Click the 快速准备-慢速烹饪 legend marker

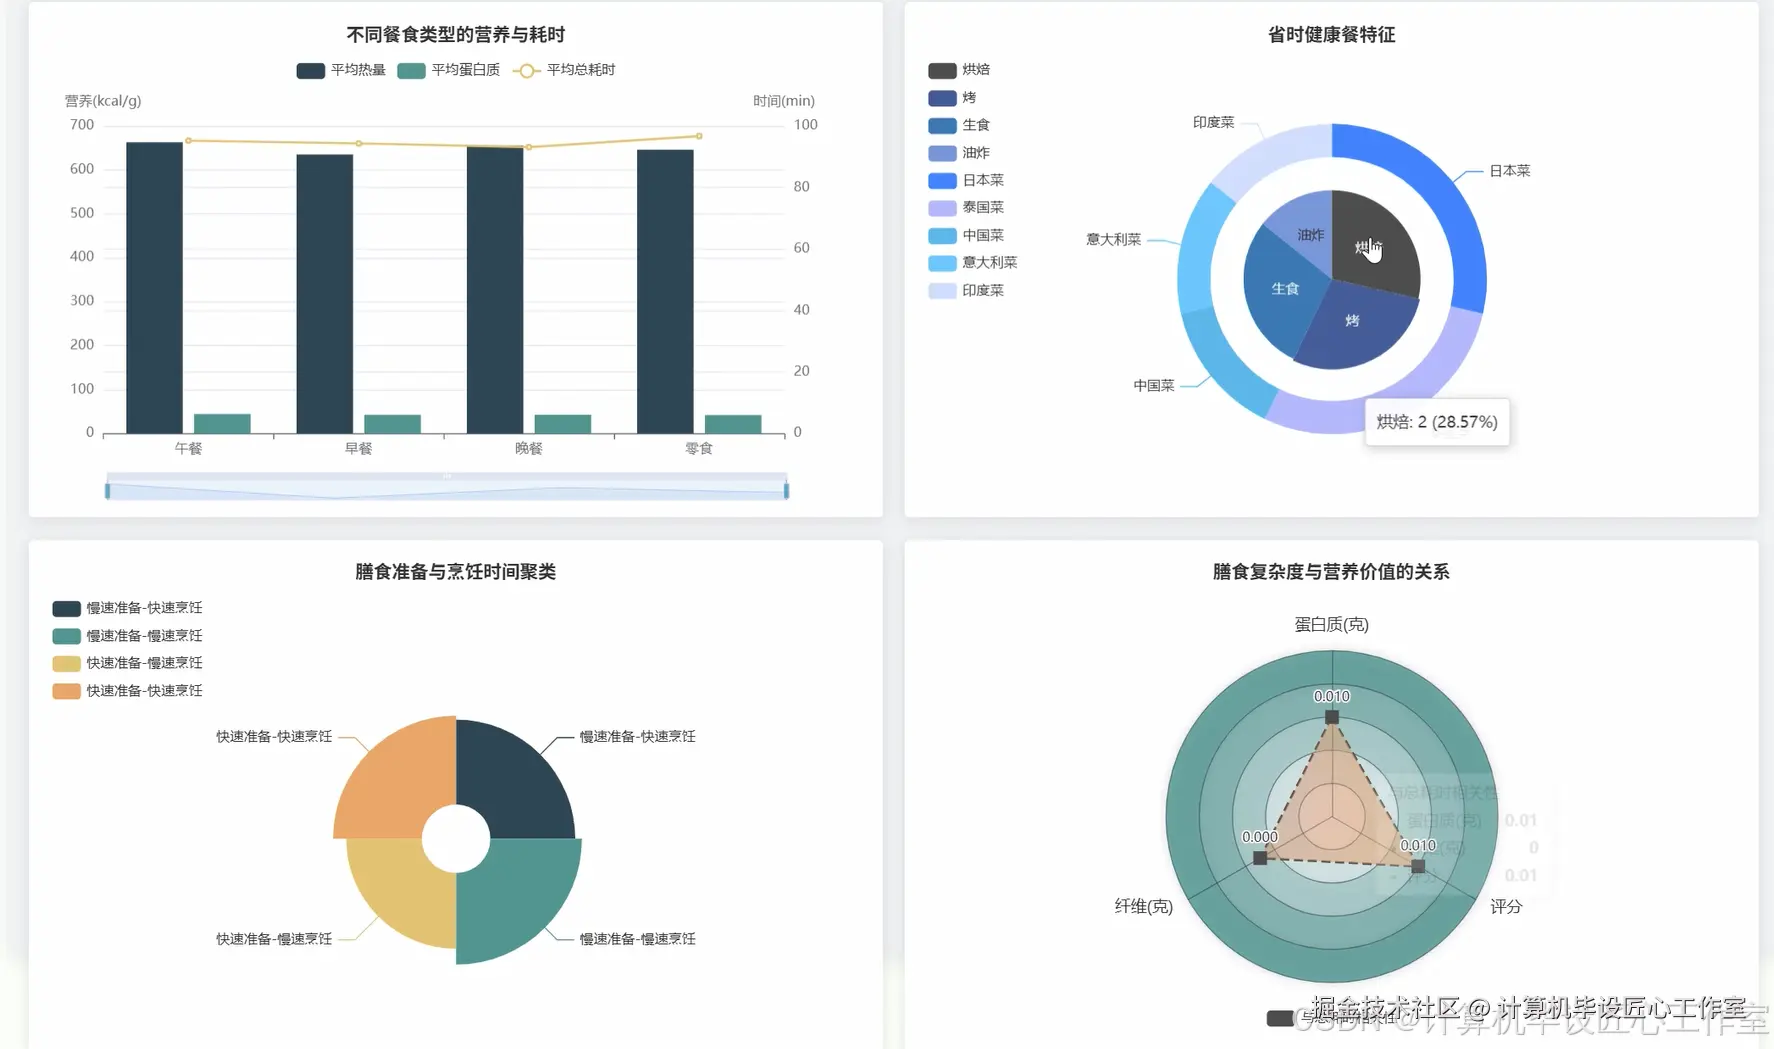65,662
